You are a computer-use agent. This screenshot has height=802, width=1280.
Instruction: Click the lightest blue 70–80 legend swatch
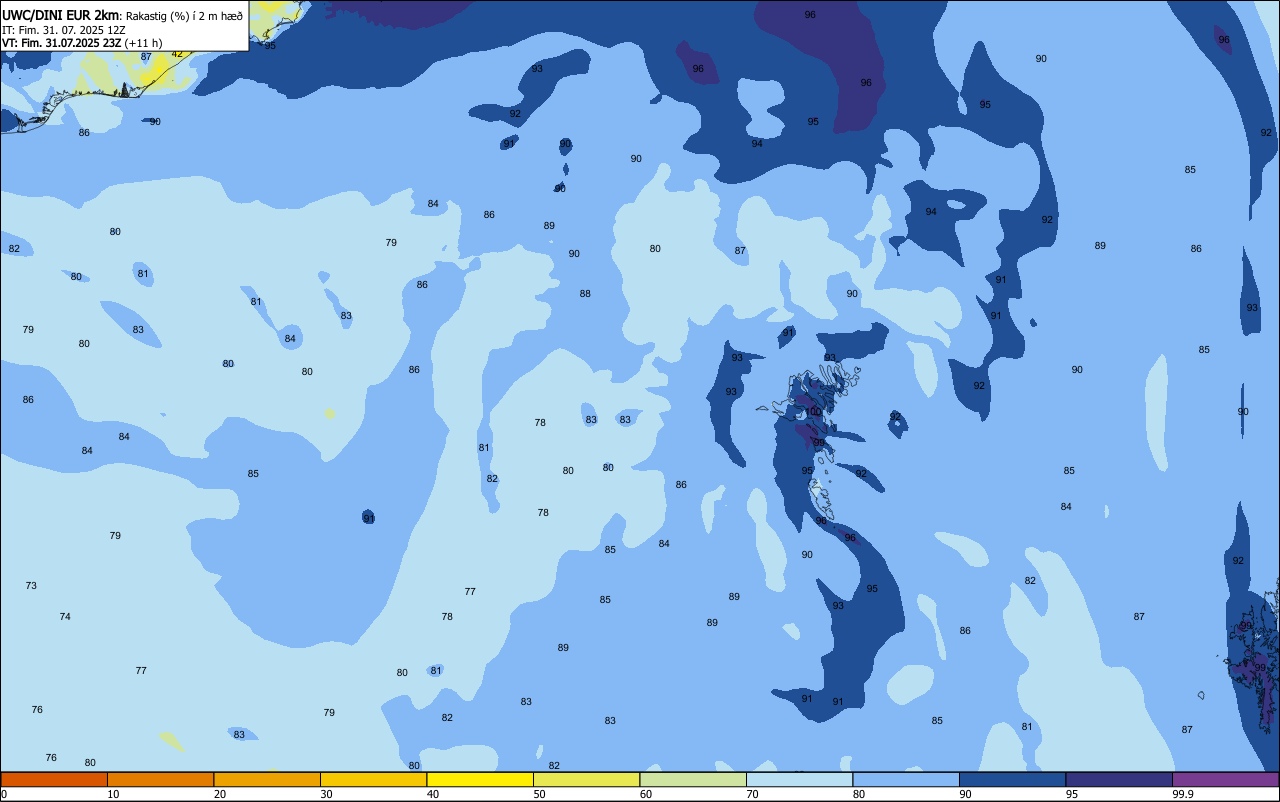tap(799, 779)
